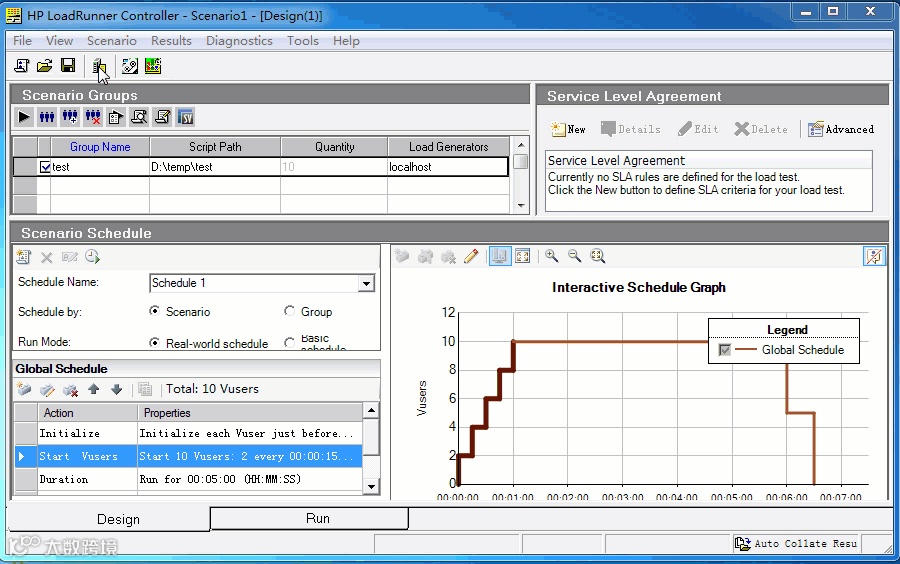Click the down arrow of Global Schedule scrollbar
This screenshot has height=564, width=900.
(x=371, y=487)
